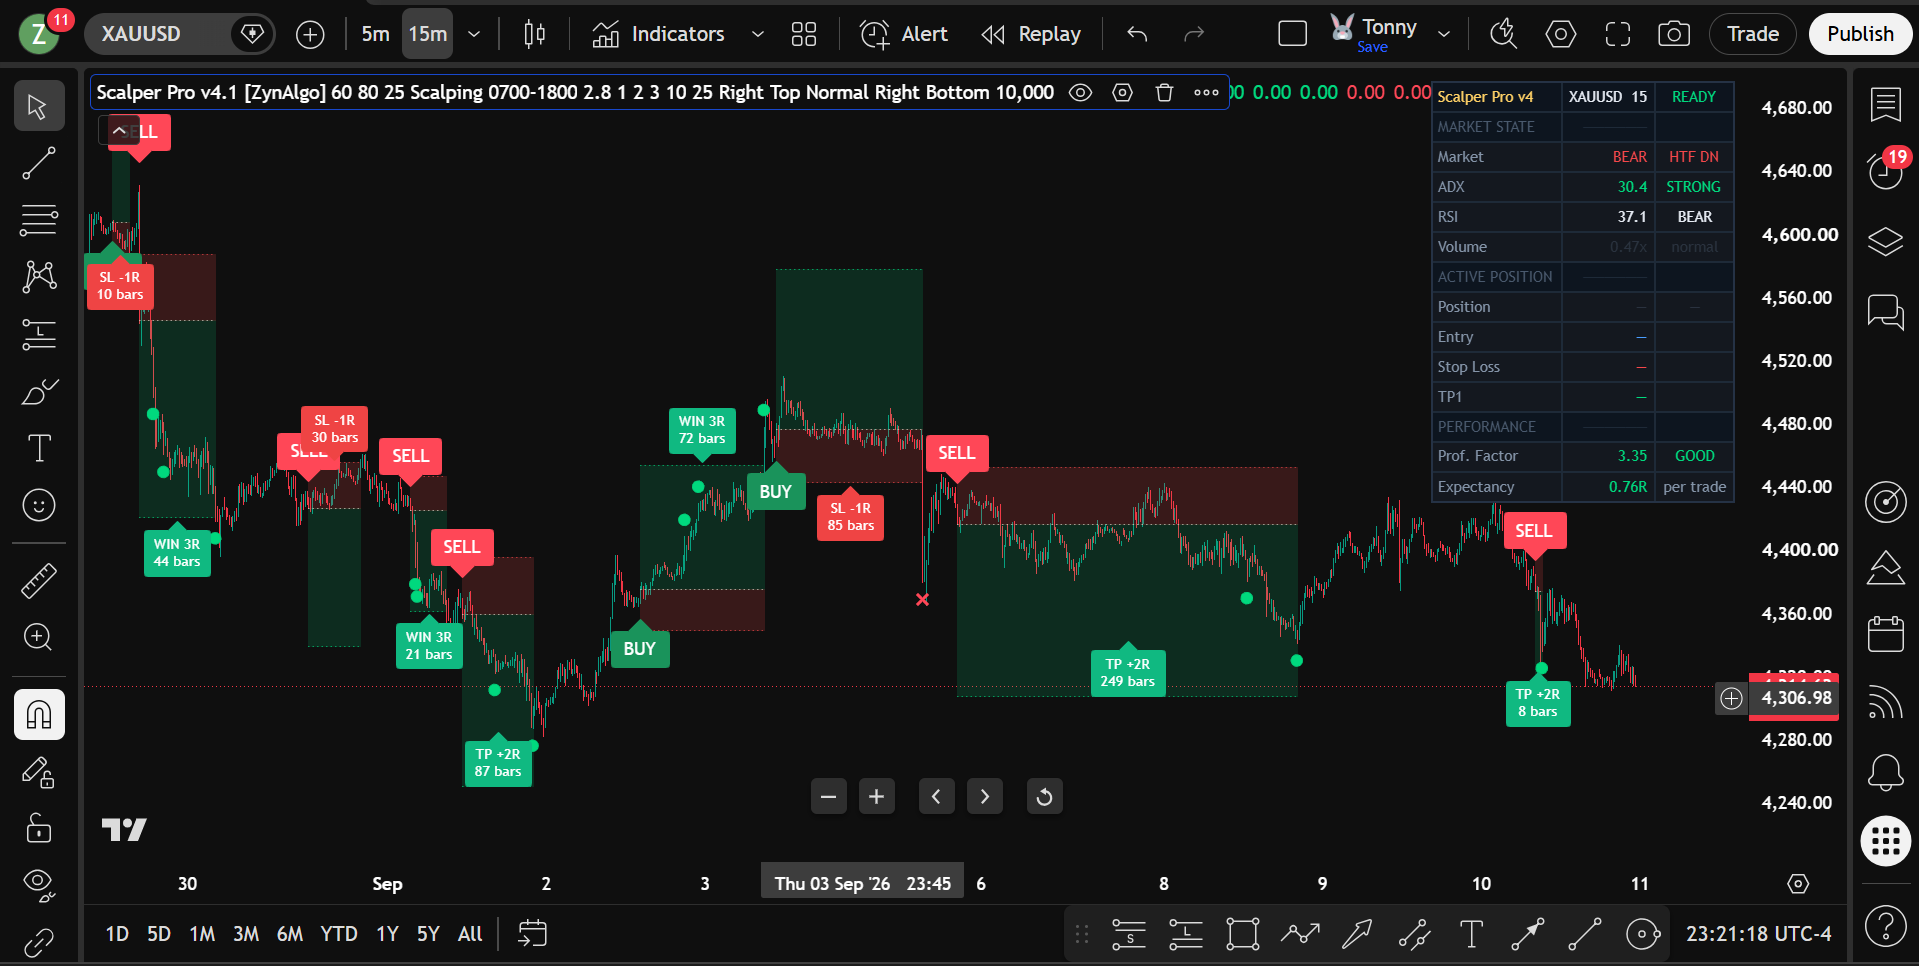Expand the Tonny layout menu arrow
The height and width of the screenshot is (966, 1919).
pyautogui.click(x=1444, y=34)
